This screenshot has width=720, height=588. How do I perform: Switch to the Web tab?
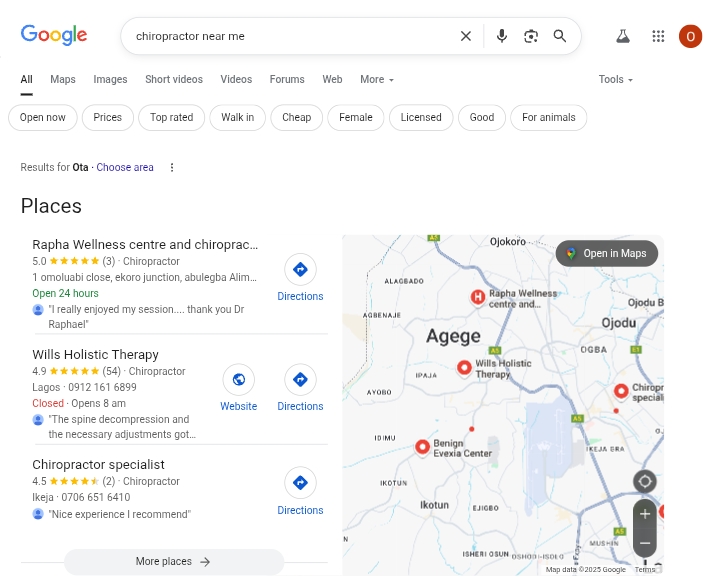[332, 79]
